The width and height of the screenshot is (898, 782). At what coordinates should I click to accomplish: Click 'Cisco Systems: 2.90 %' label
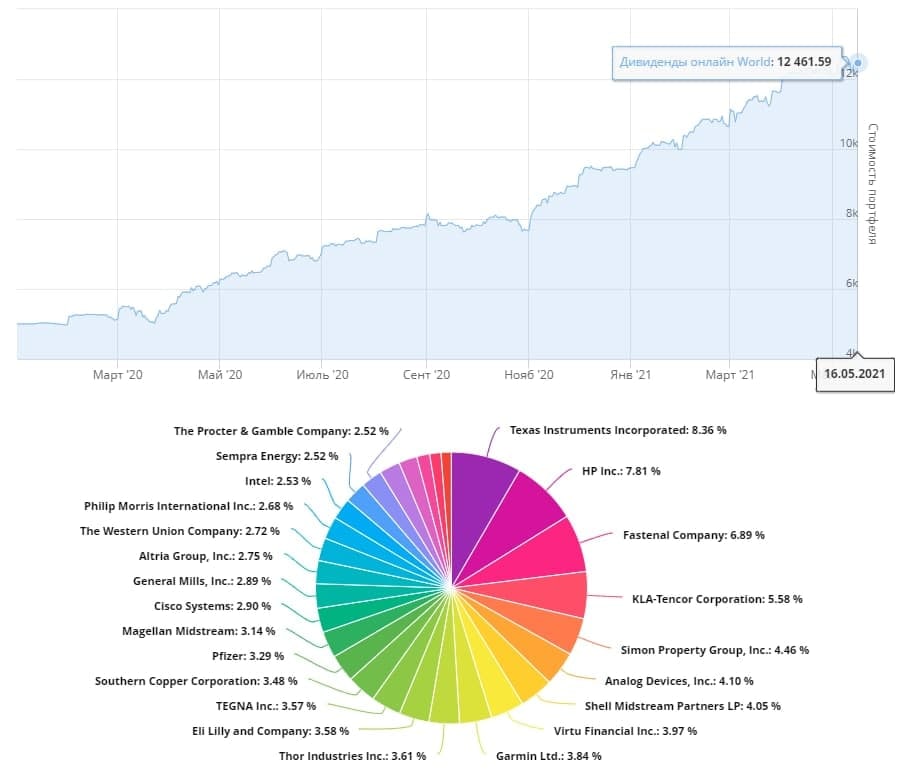(212, 606)
